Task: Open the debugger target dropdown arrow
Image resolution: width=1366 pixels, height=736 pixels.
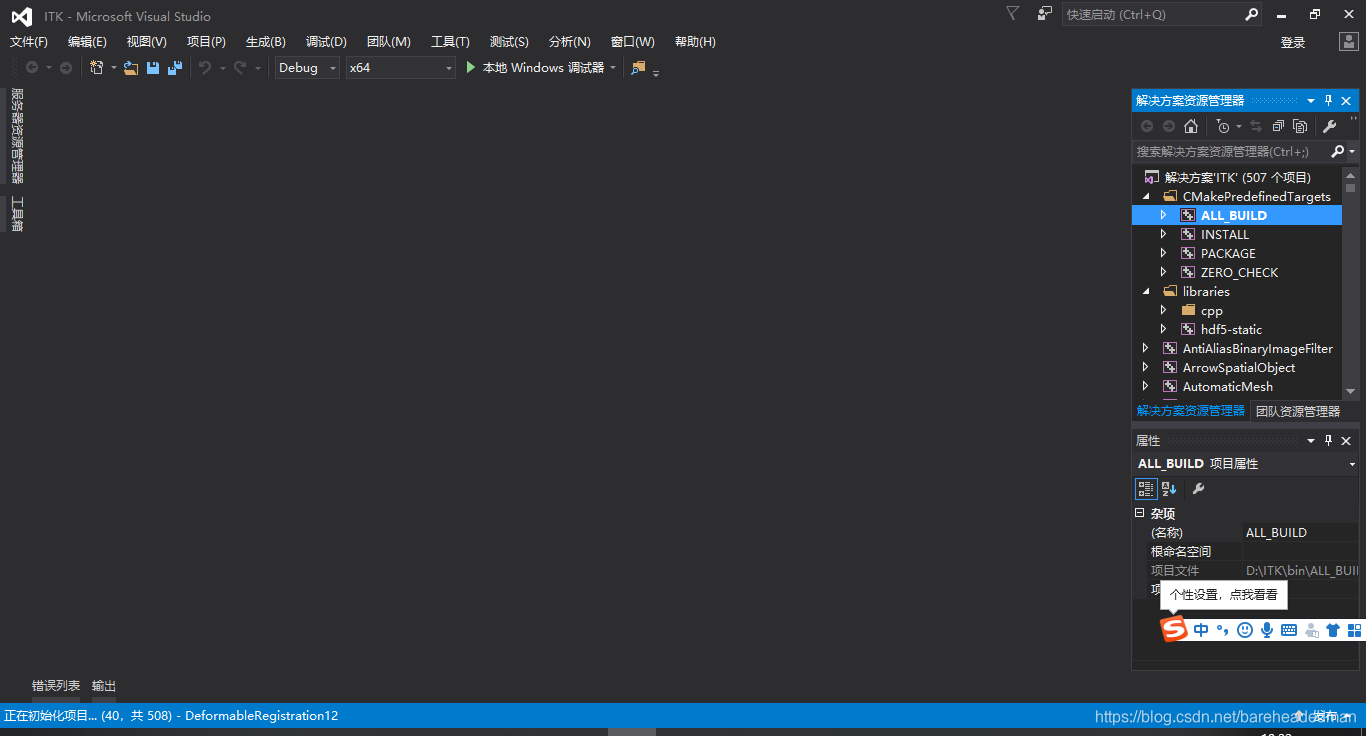Action: pos(613,68)
